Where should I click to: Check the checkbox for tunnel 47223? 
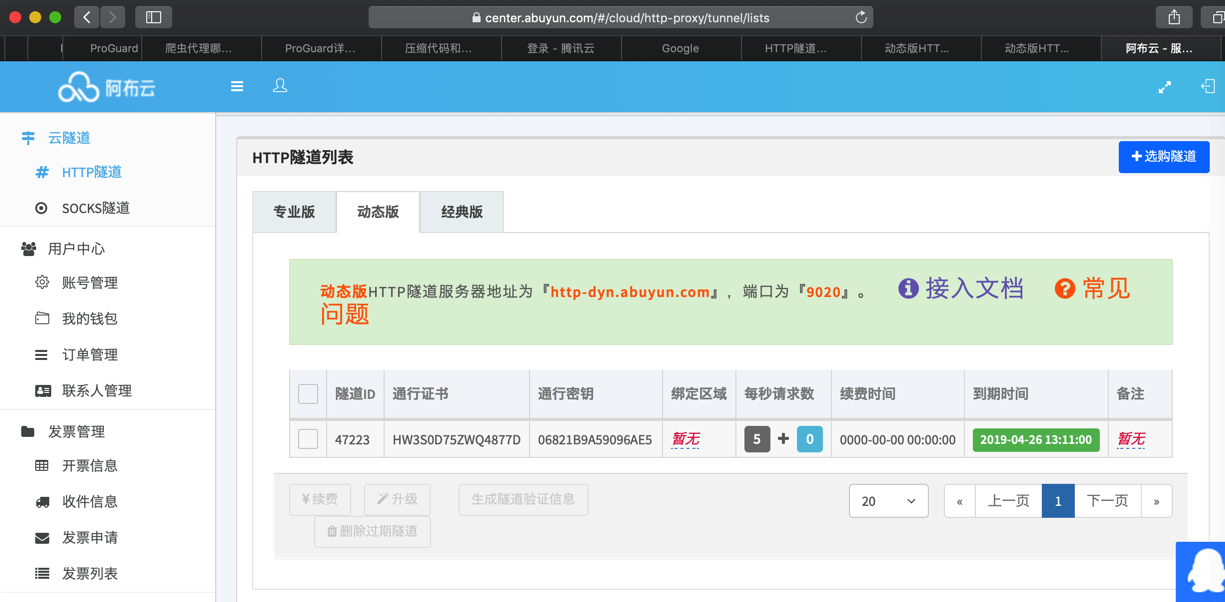coord(308,439)
